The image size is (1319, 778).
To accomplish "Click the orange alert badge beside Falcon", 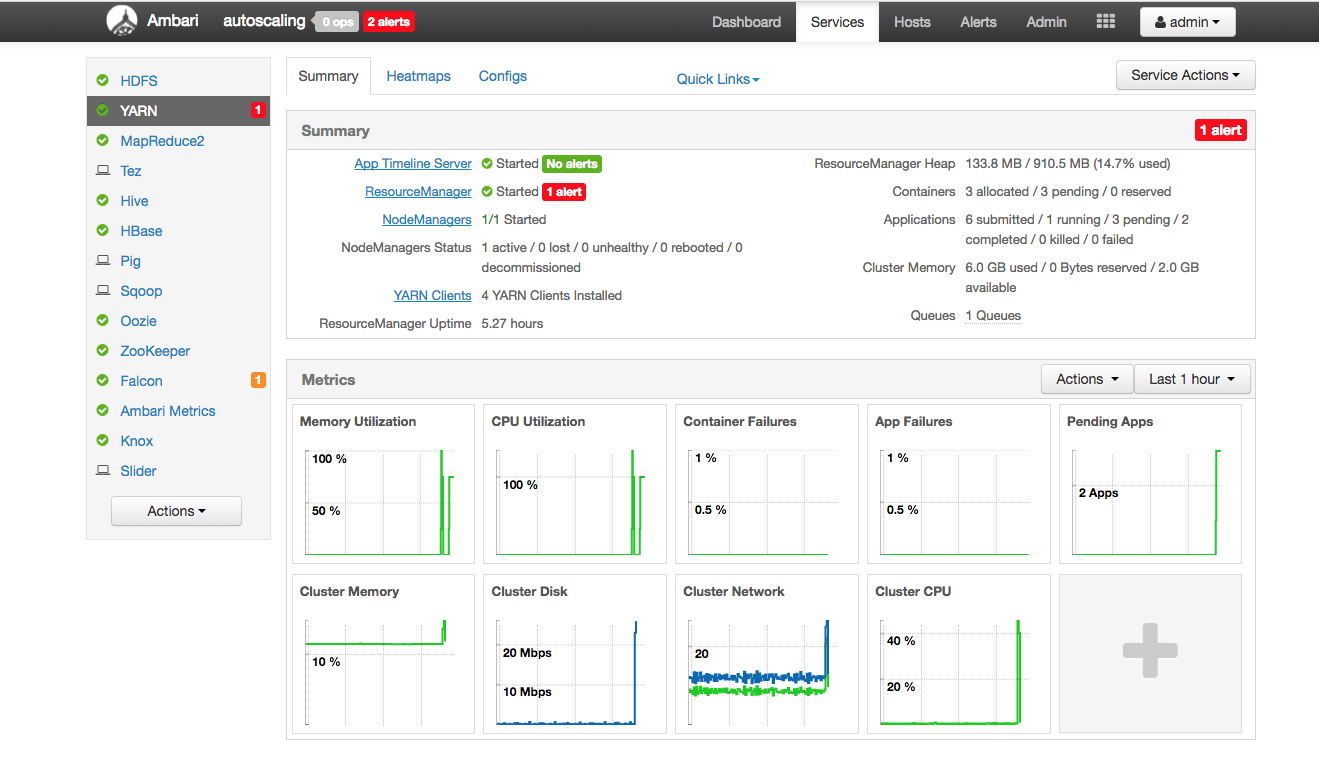I will [x=258, y=380].
